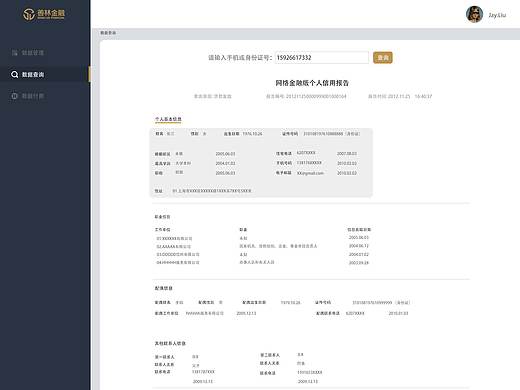
Task: Click the date 2002.09.28 in the occupation table
Action: click(x=359, y=263)
